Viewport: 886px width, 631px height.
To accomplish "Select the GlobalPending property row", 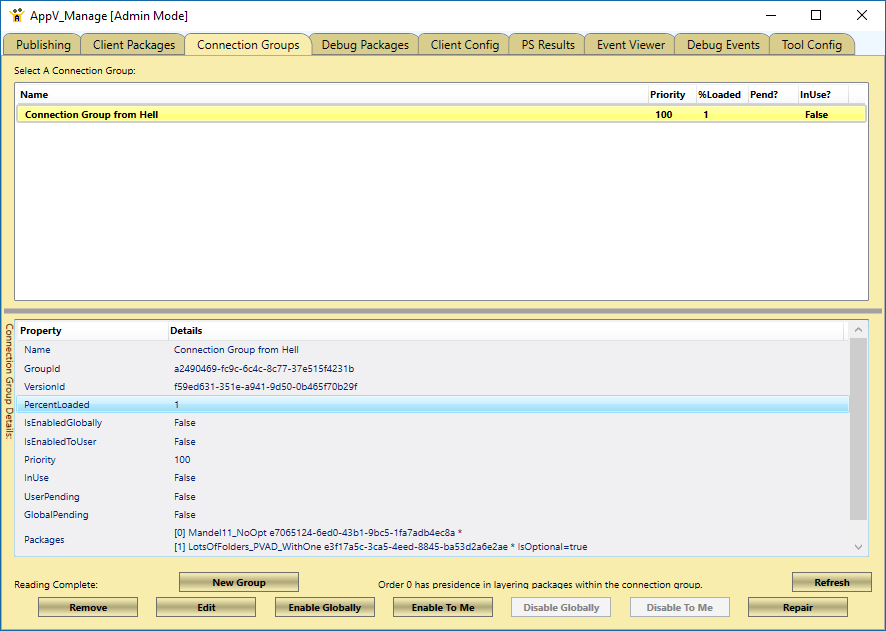I will click(x=433, y=515).
